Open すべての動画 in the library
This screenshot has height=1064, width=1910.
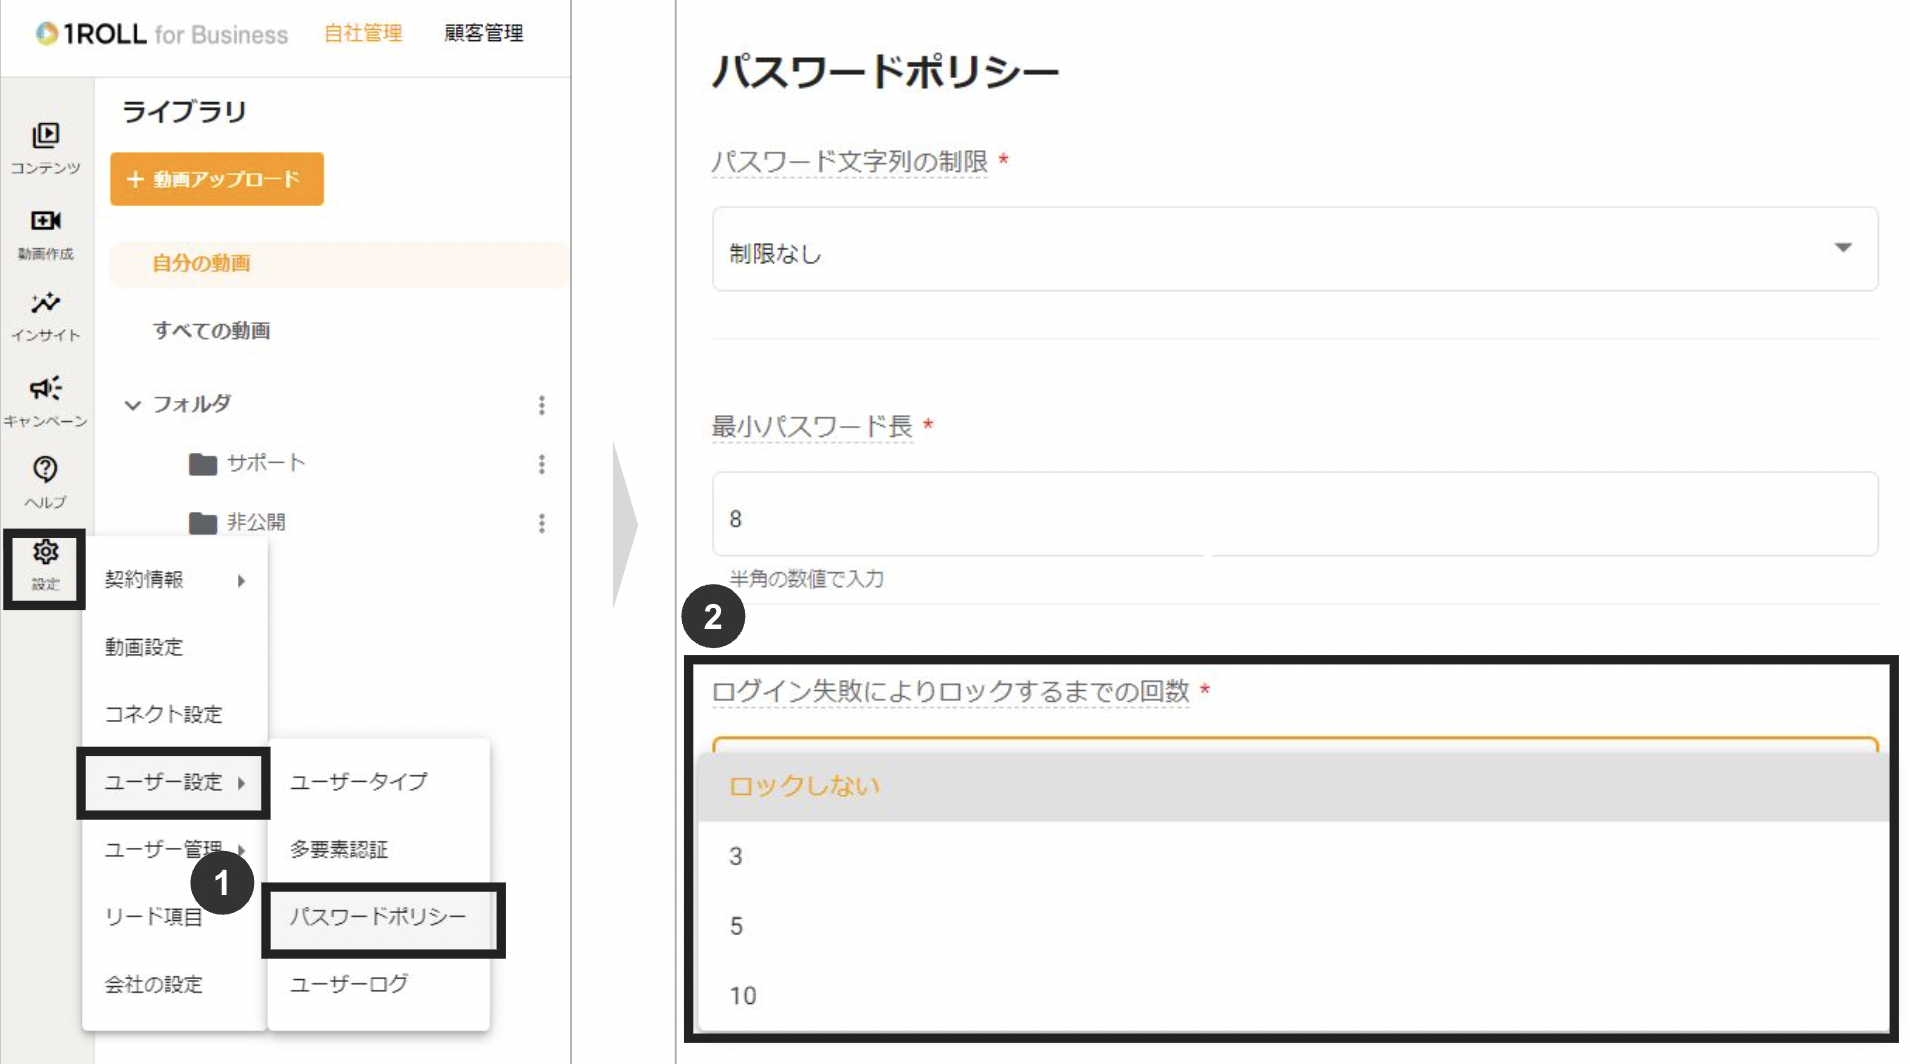pos(210,331)
